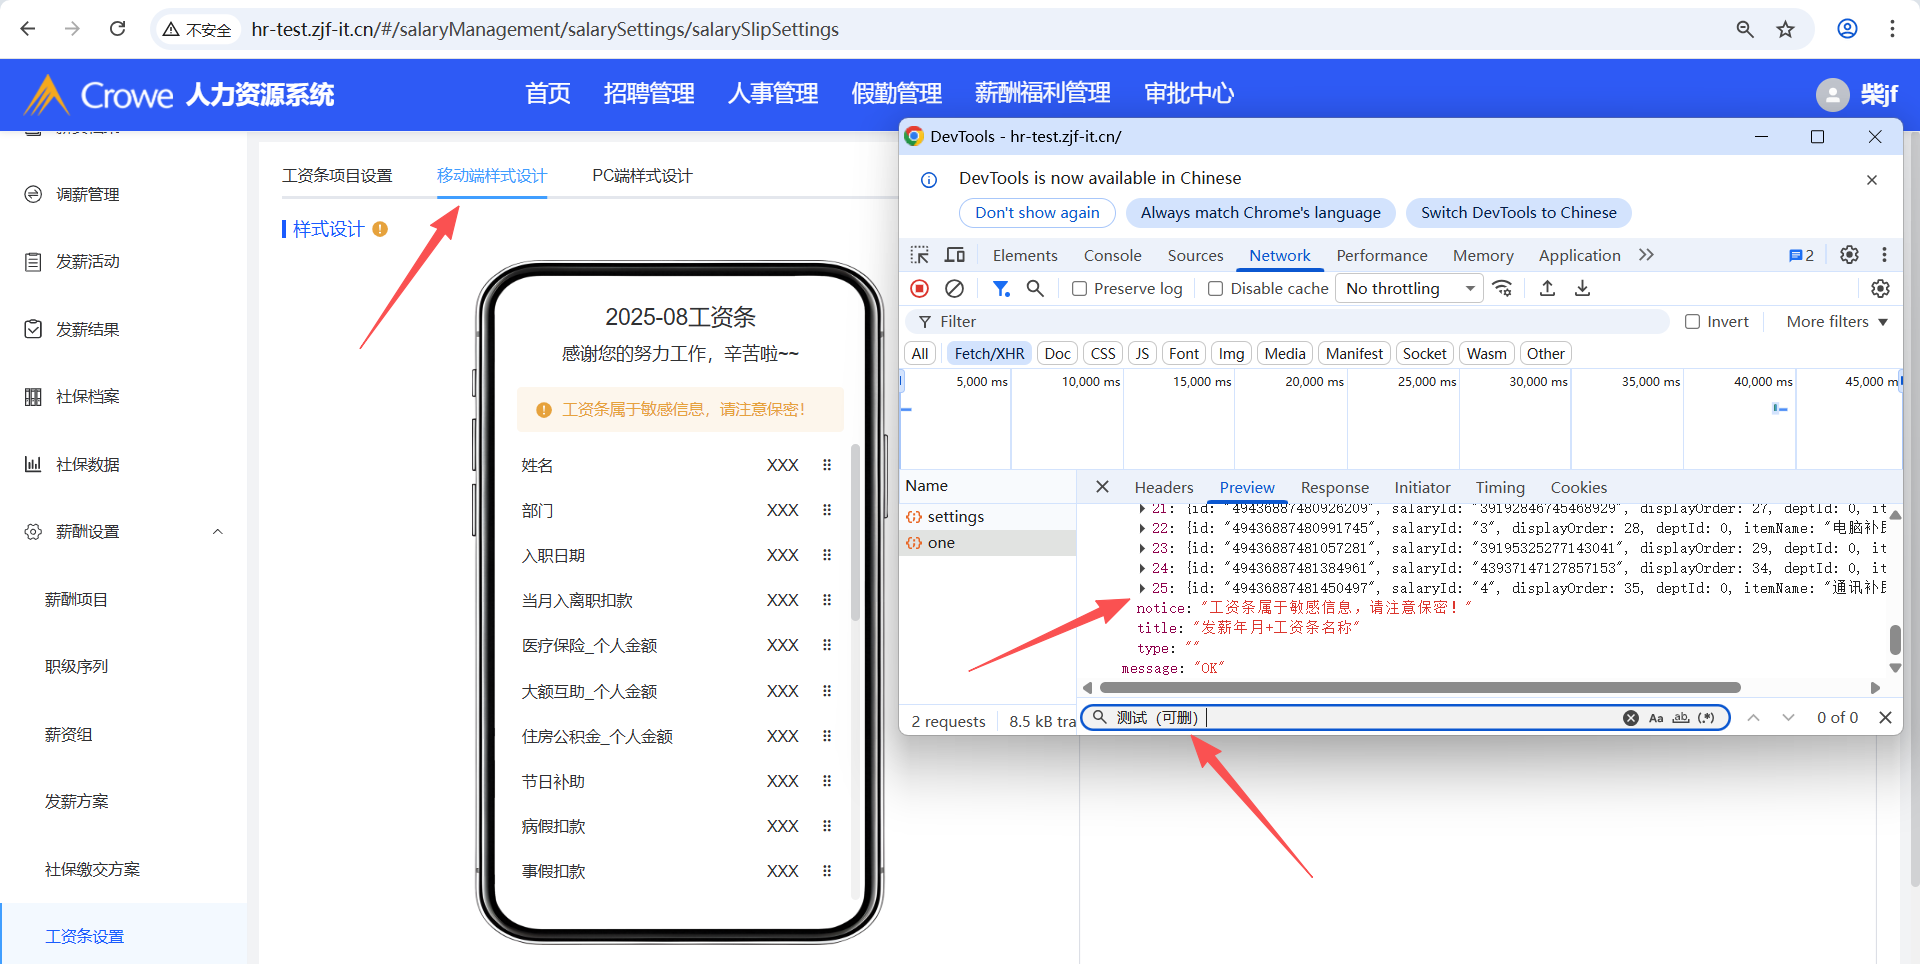Click Switch DevTools to Chinese
This screenshot has width=1920, height=964.
click(x=1518, y=212)
